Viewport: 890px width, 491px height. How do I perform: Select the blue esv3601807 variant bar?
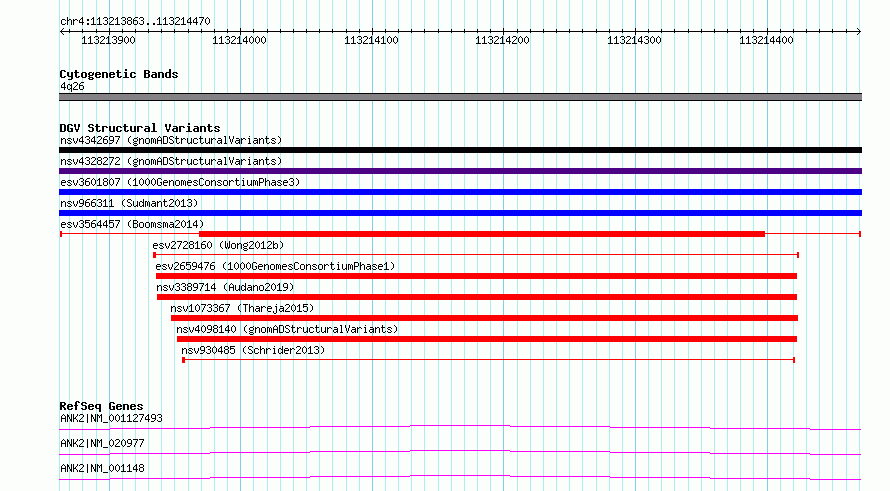460,192
